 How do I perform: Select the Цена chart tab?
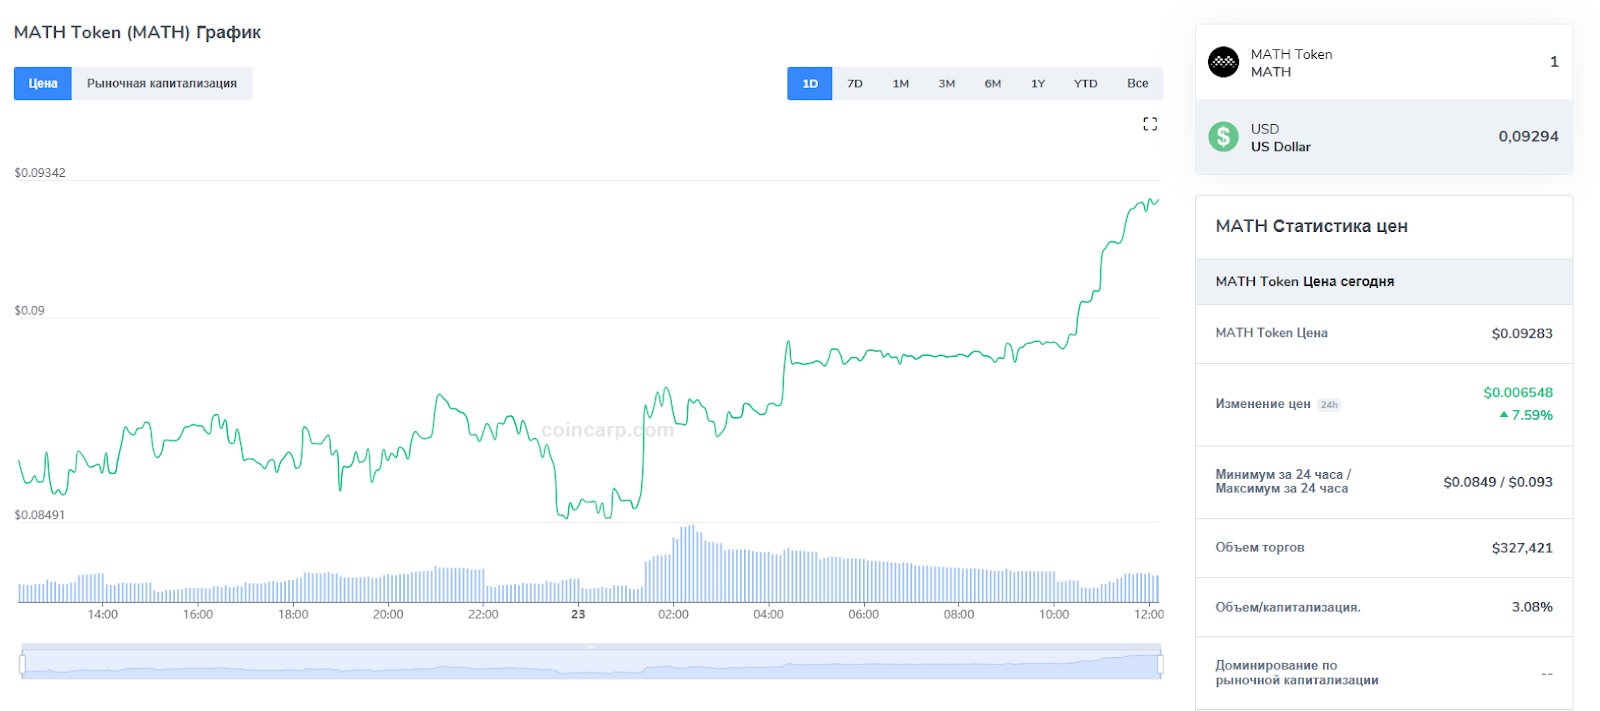point(43,84)
